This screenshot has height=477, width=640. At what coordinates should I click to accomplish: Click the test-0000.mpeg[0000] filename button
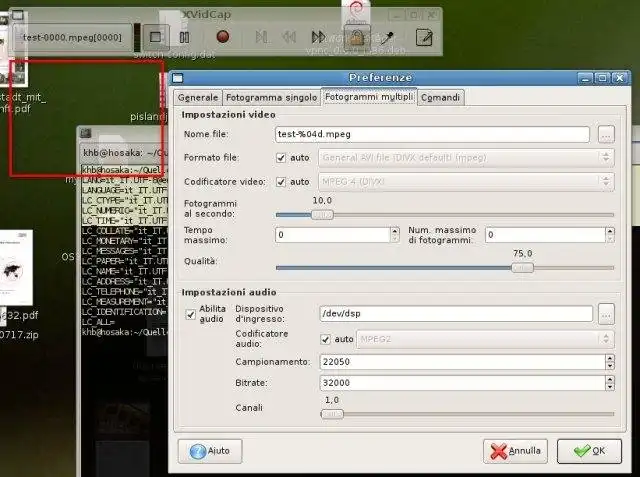point(72,38)
